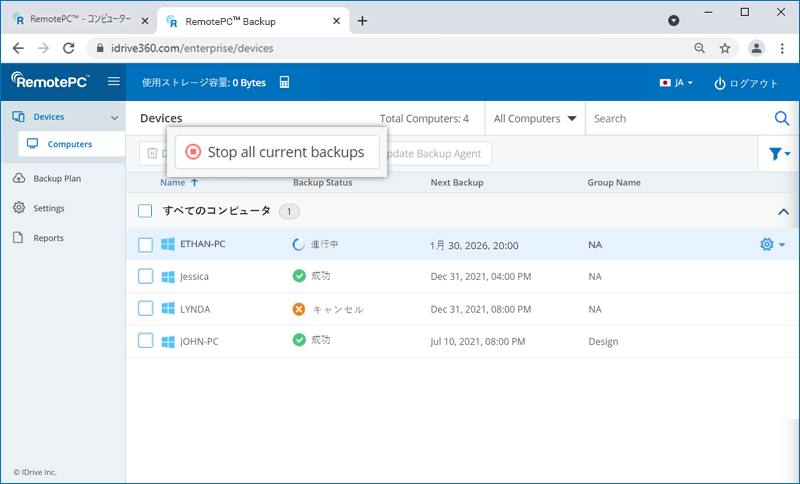800x484 pixels.
Task: Reload the page with browser refresh
Action: click(x=68, y=48)
